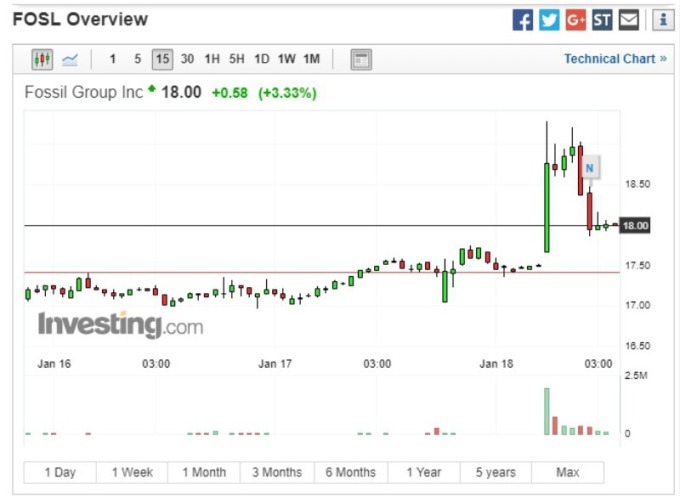This screenshot has height=496, width=680.
Task: Share on StockTwits (ST) icon
Action: [x=602, y=20]
